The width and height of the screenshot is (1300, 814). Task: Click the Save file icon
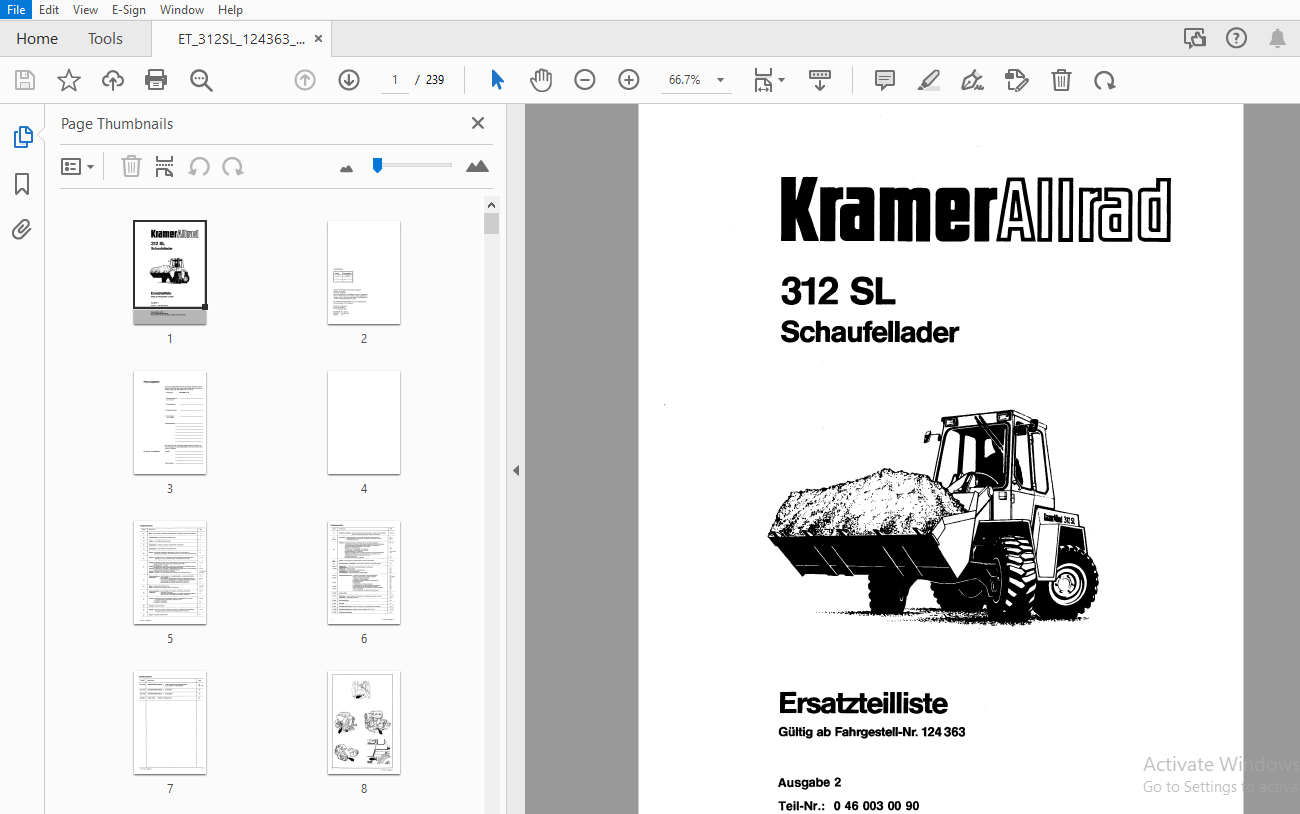(25, 80)
